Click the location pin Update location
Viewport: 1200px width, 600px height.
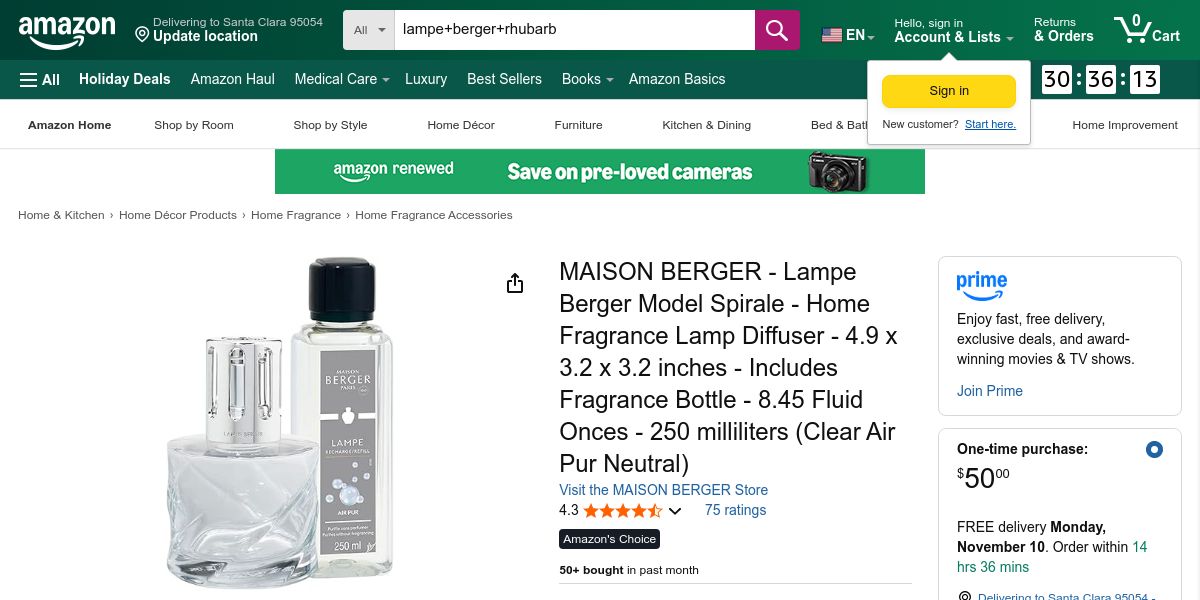point(229,29)
